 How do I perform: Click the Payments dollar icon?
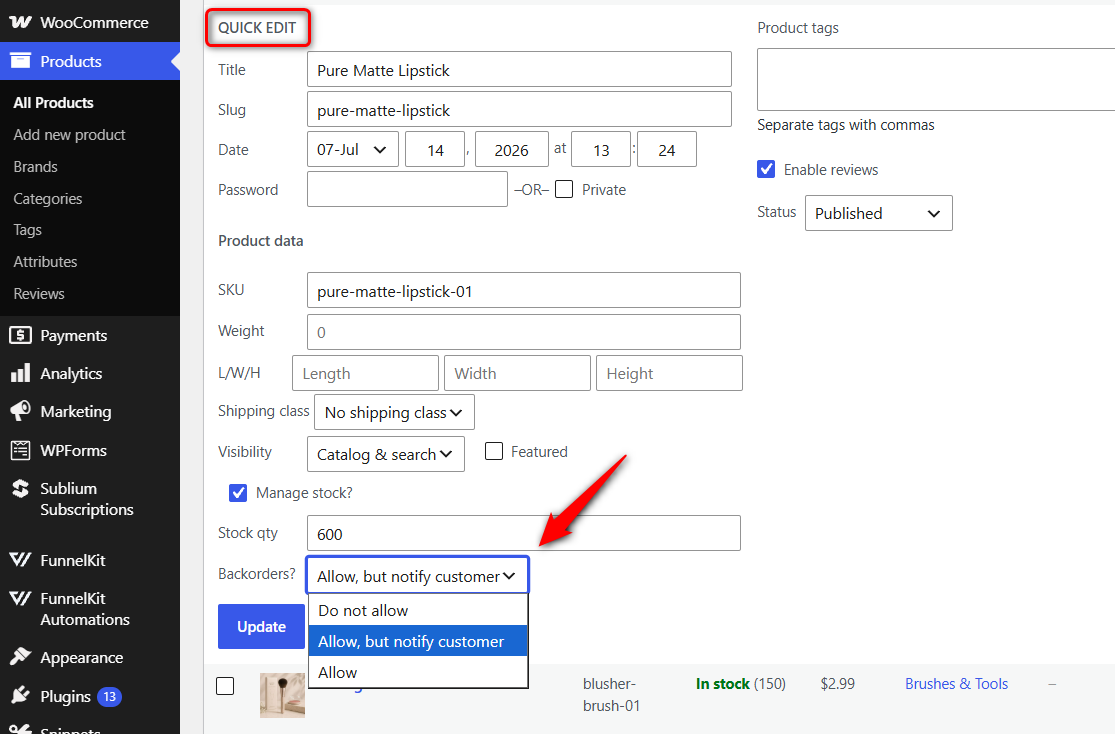[x=21, y=335]
